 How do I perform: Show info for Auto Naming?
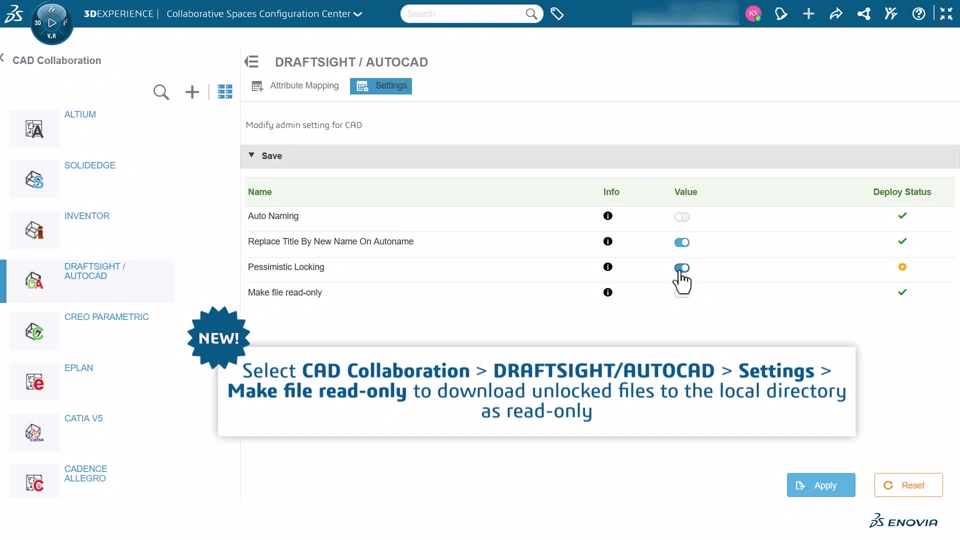click(607, 216)
